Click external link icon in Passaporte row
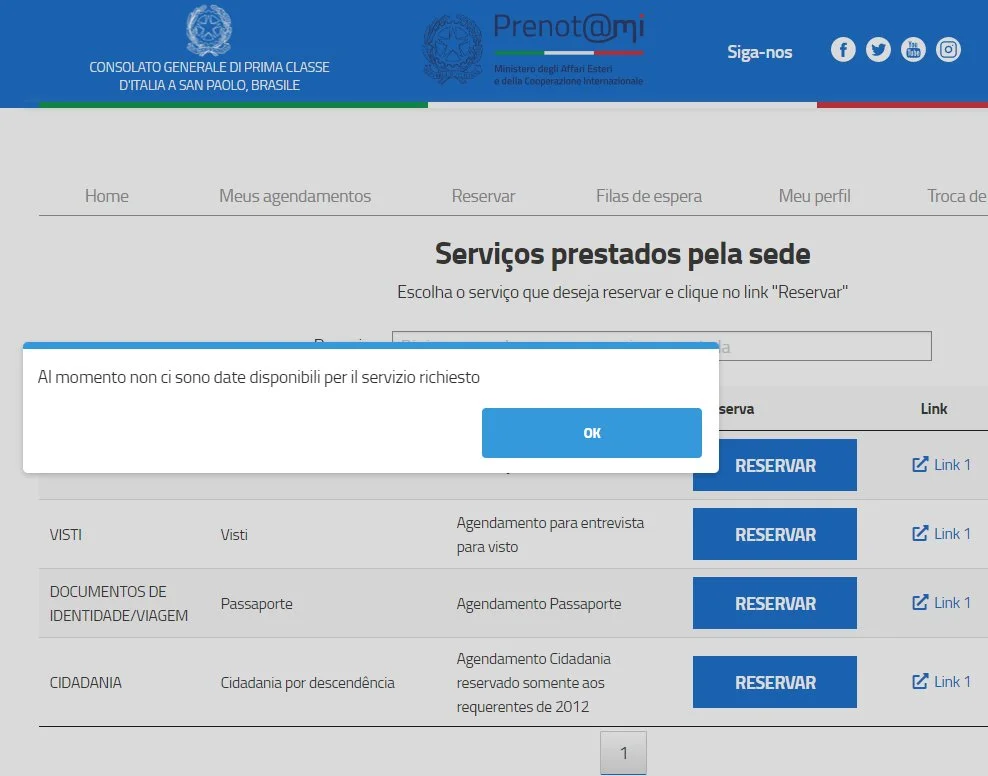The image size is (988, 776). click(x=920, y=603)
